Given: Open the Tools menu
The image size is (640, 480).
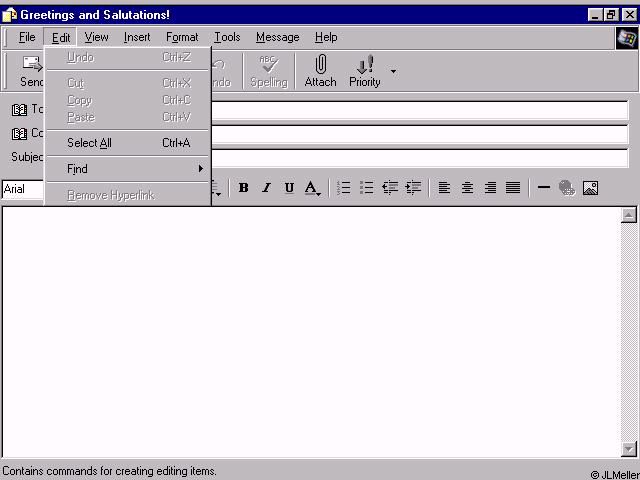Looking at the screenshot, I should coord(227,37).
